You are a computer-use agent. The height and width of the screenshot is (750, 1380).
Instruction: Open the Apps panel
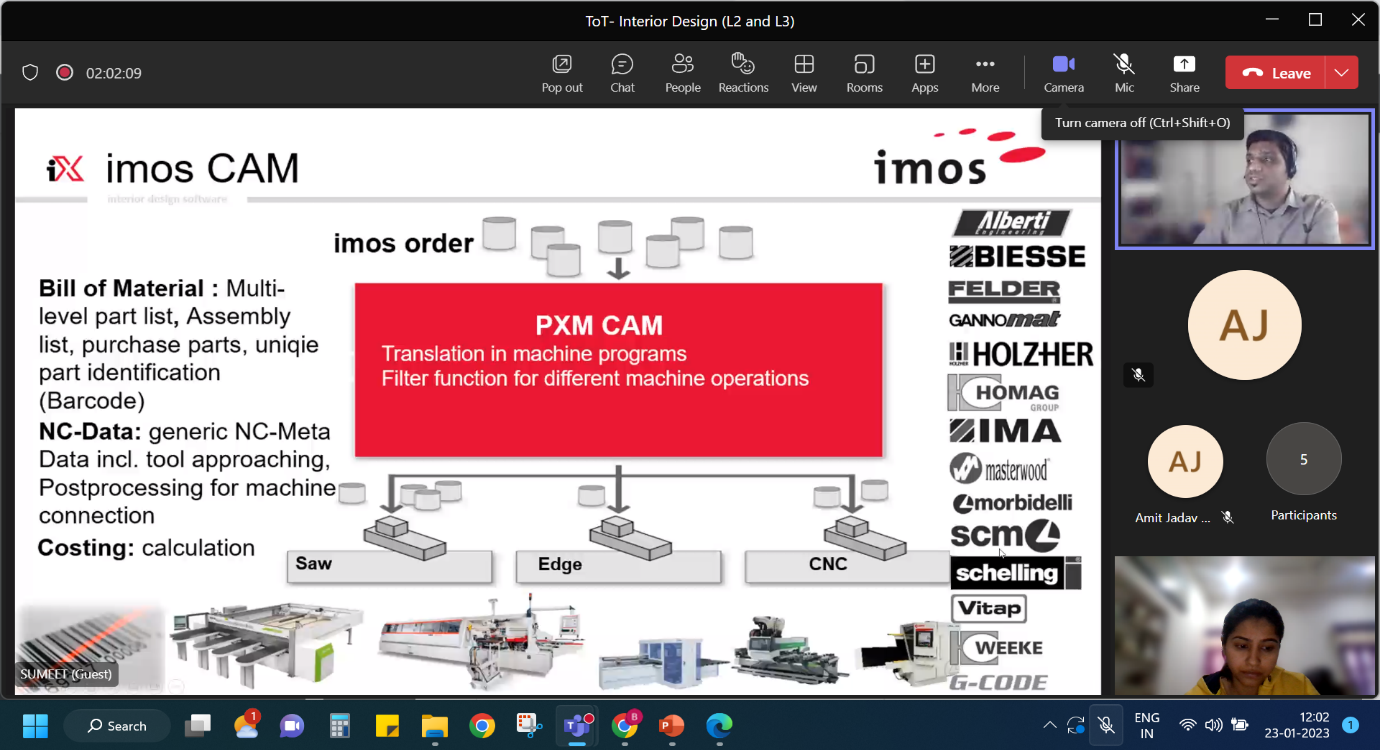point(925,73)
